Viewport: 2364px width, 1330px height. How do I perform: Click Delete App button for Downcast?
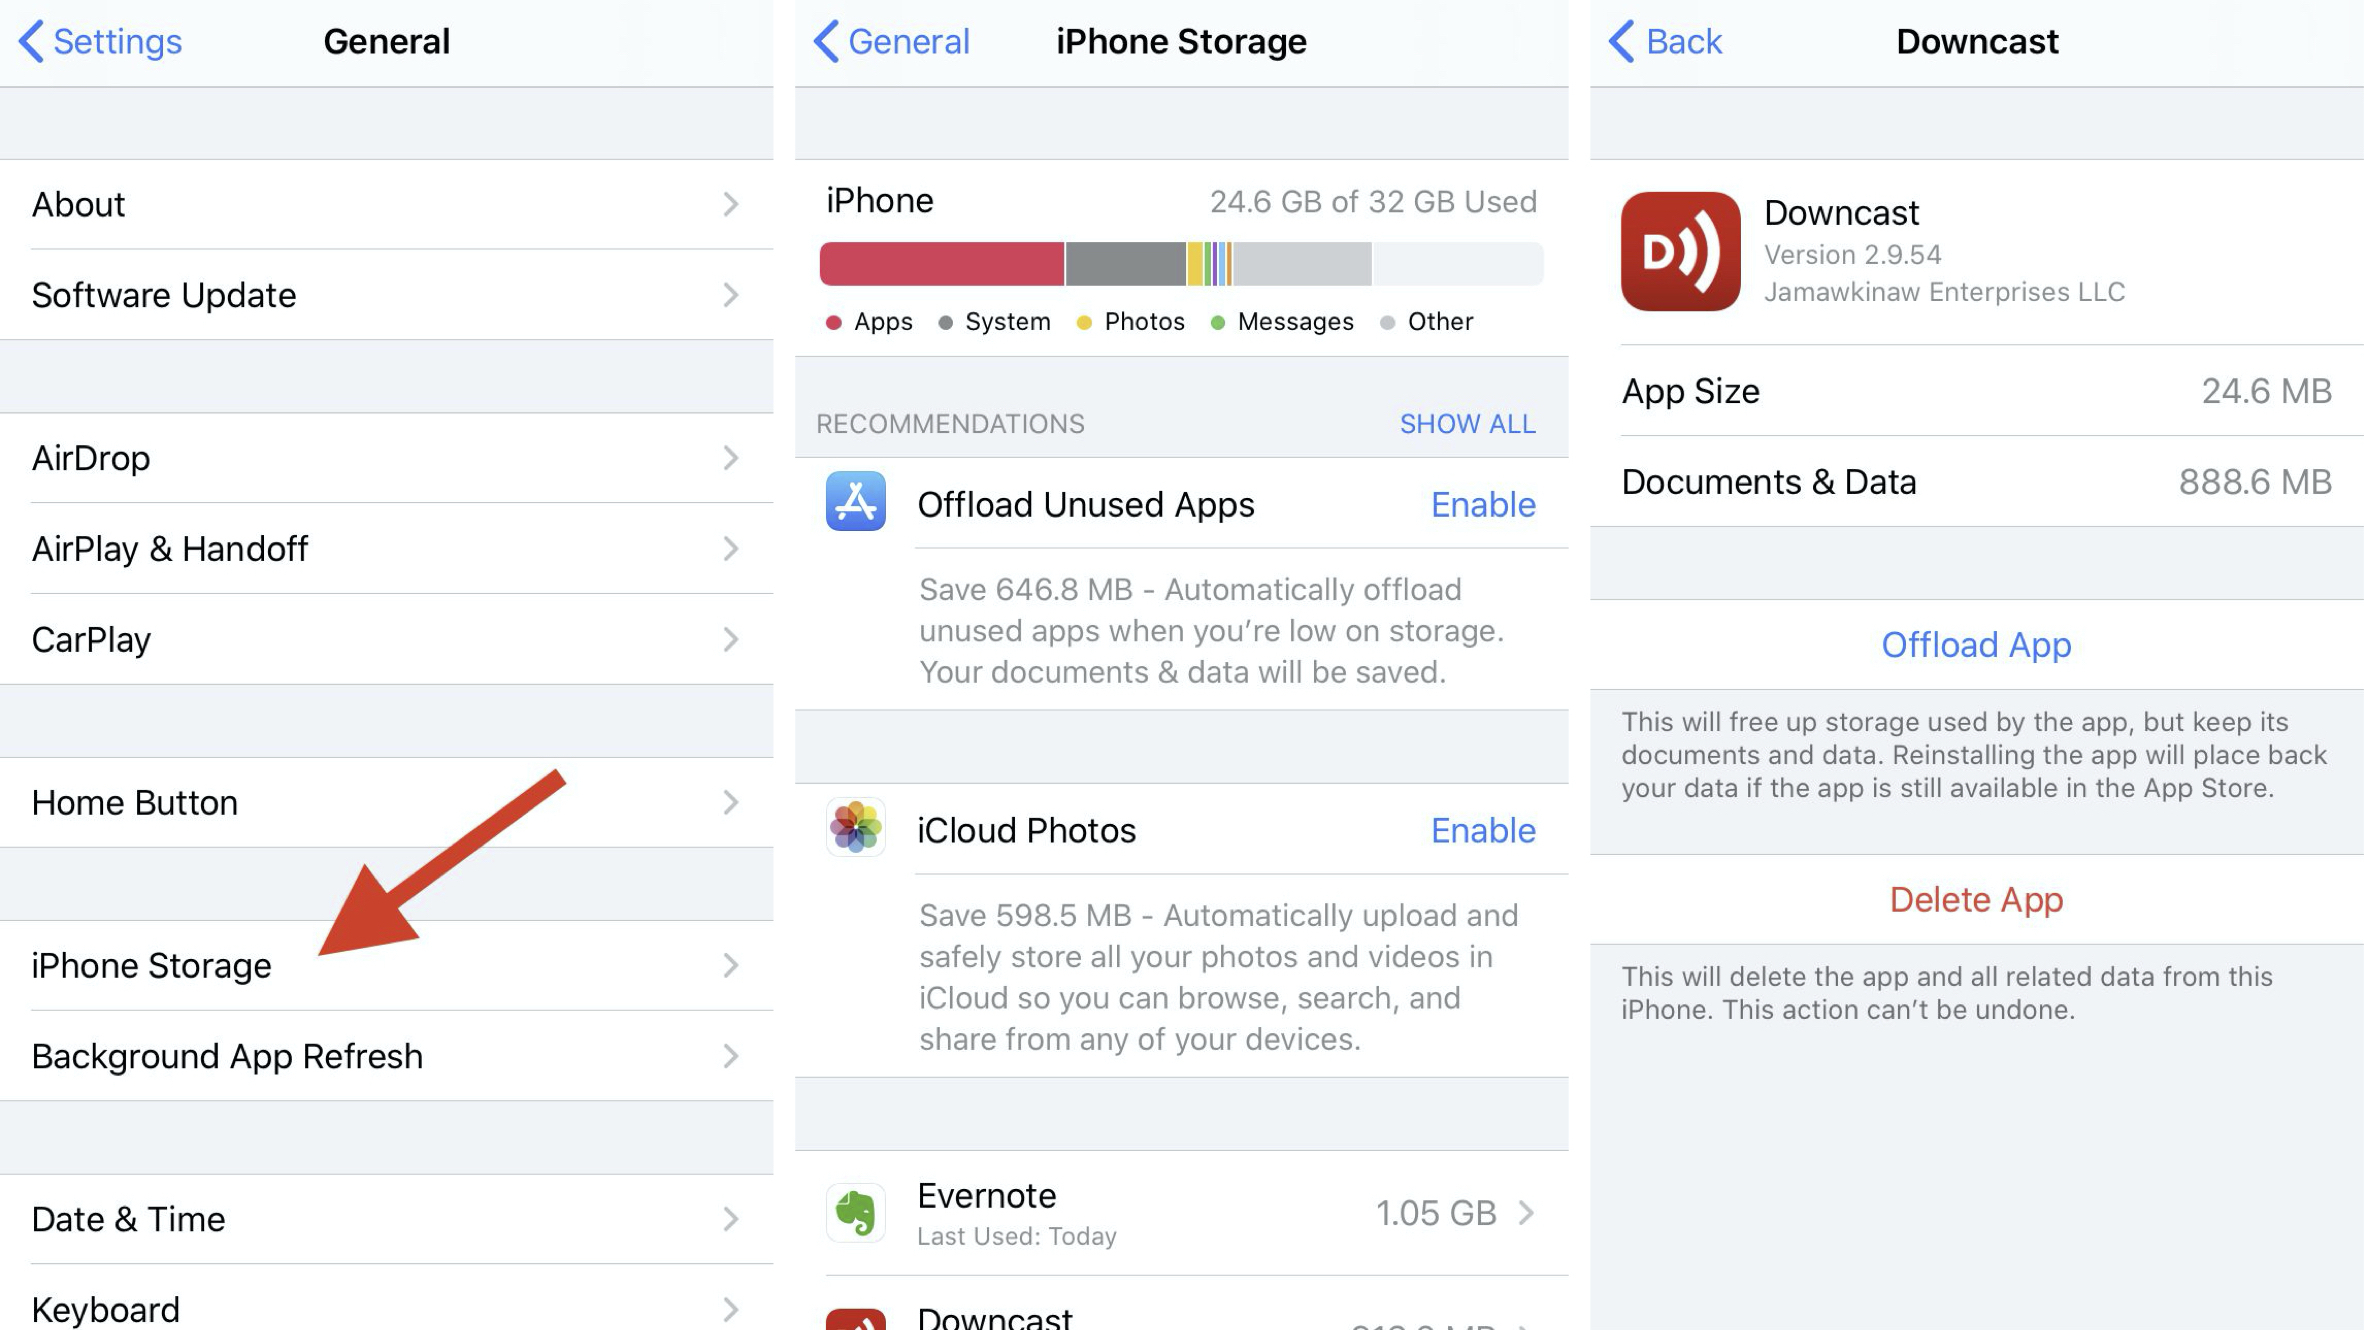(x=1973, y=898)
